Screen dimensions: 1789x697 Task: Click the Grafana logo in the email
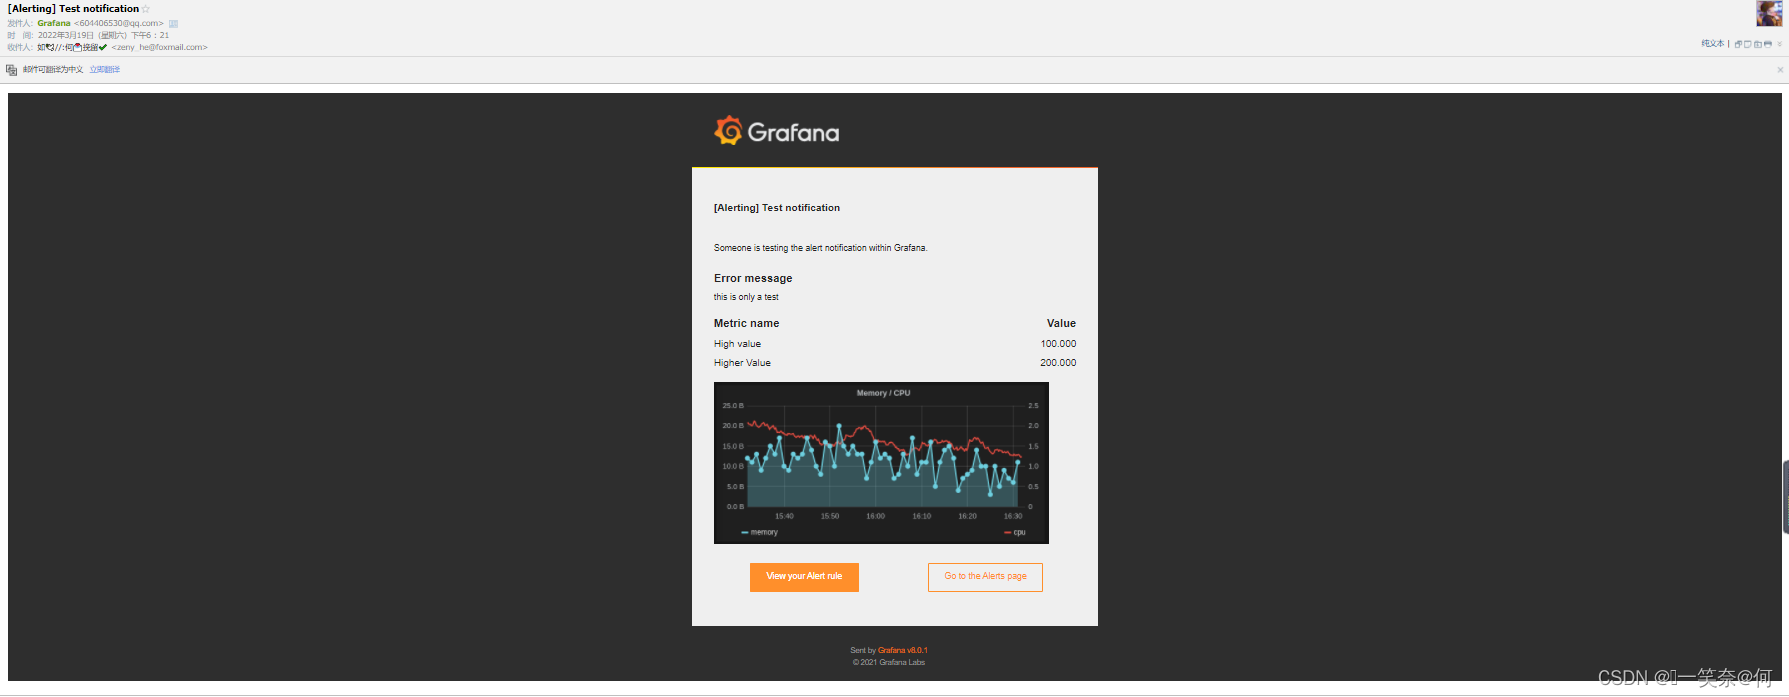click(777, 132)
